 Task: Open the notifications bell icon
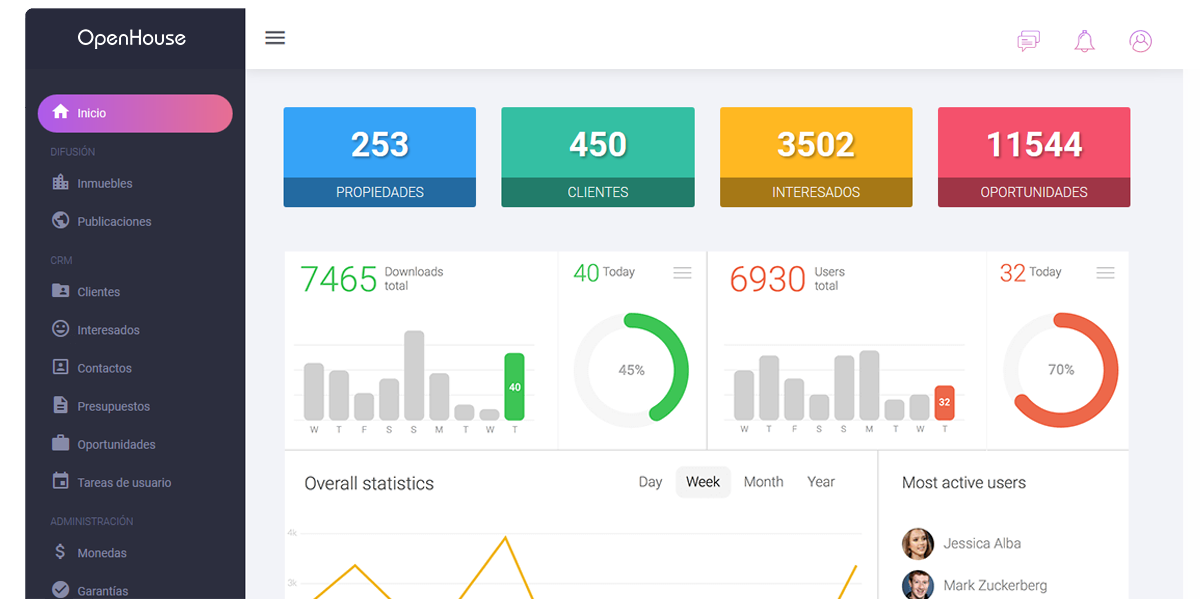(1084, 41)
